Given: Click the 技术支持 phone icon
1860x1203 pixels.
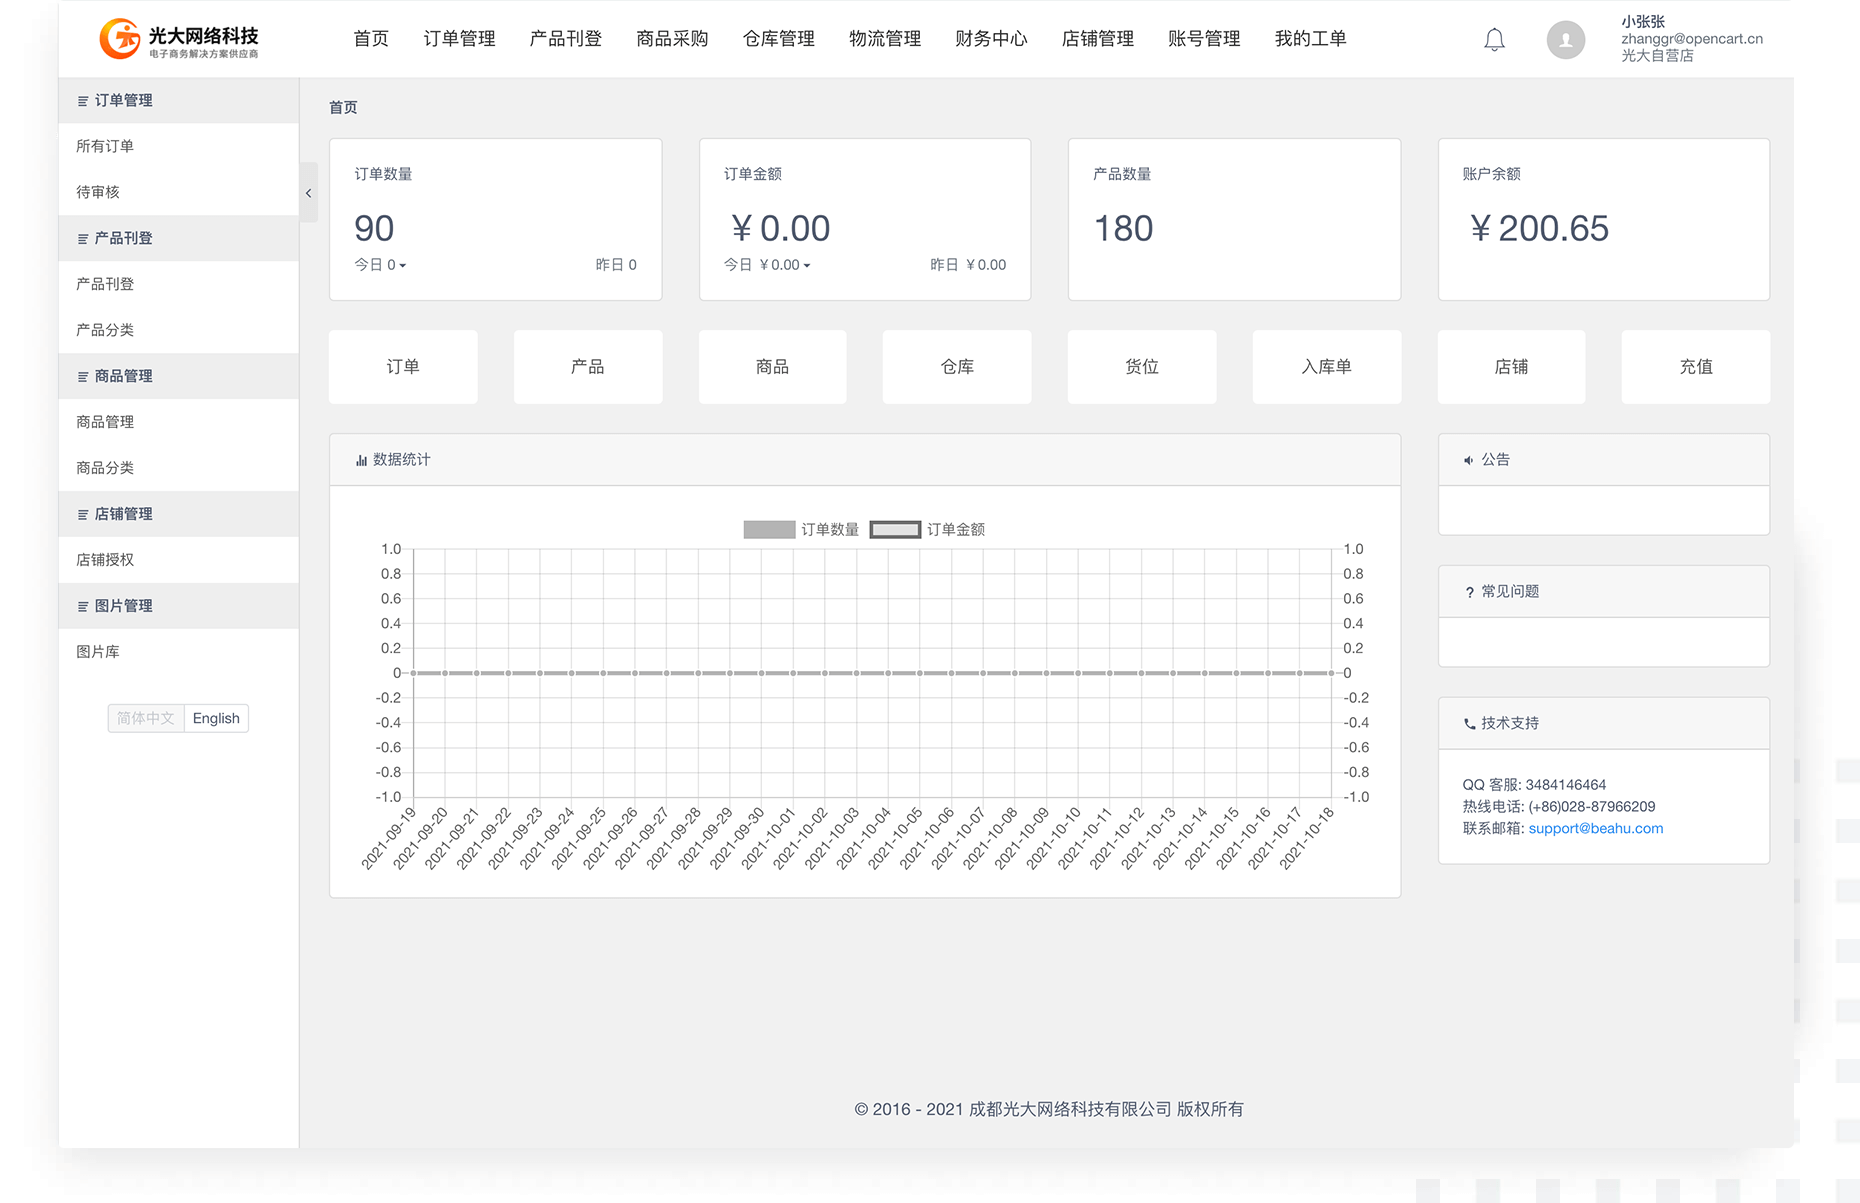Looking at the screenshot, I should pyautogui.click(x=1469, y=724).
